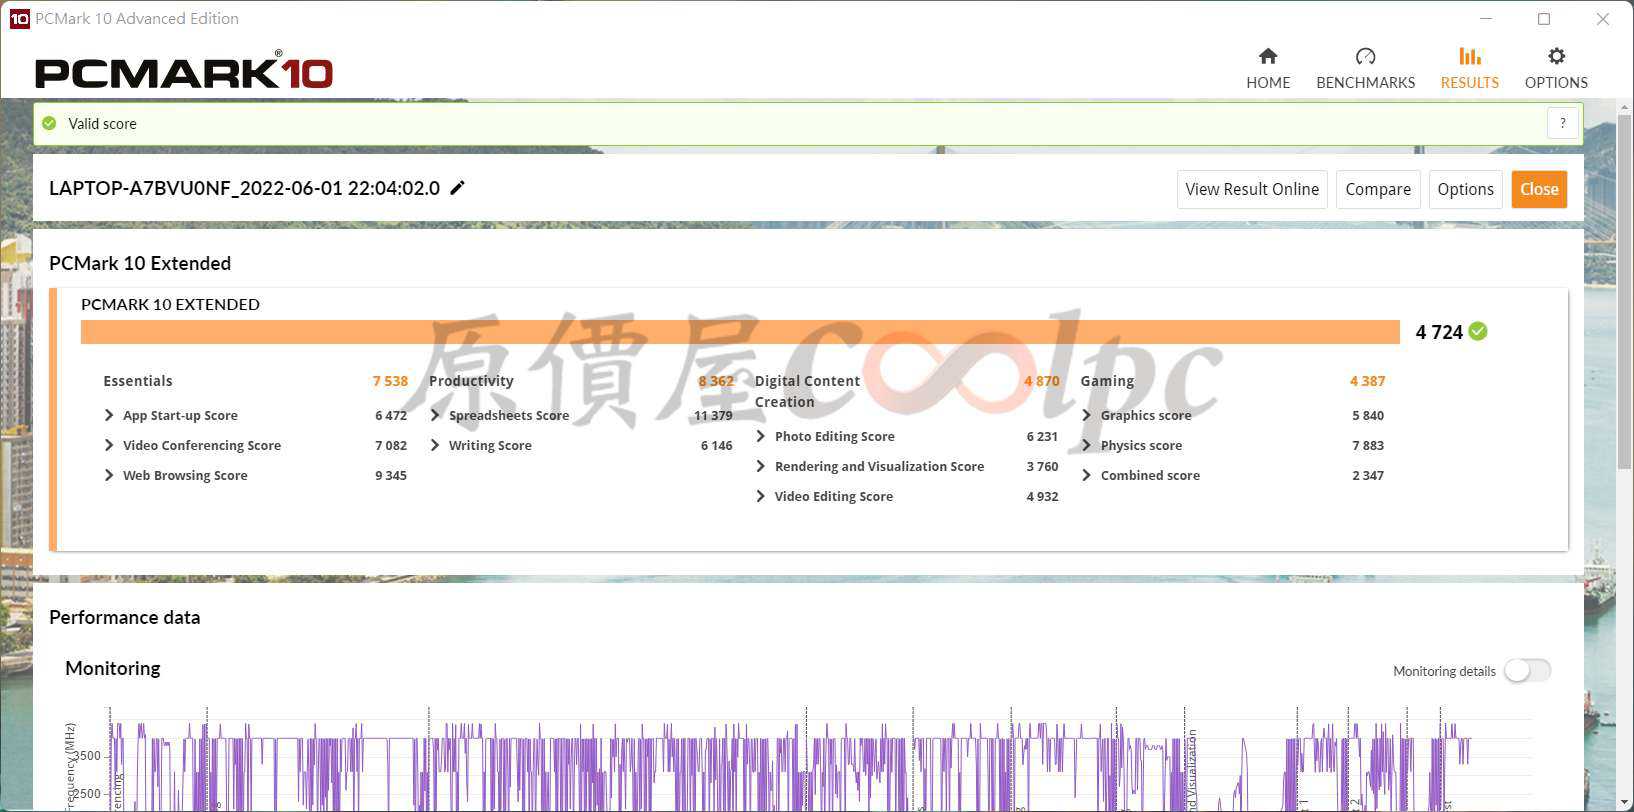Screen dimensions: 1634x812
Task: Expand Video Editing Score details
Action: [x=761, y=496]
